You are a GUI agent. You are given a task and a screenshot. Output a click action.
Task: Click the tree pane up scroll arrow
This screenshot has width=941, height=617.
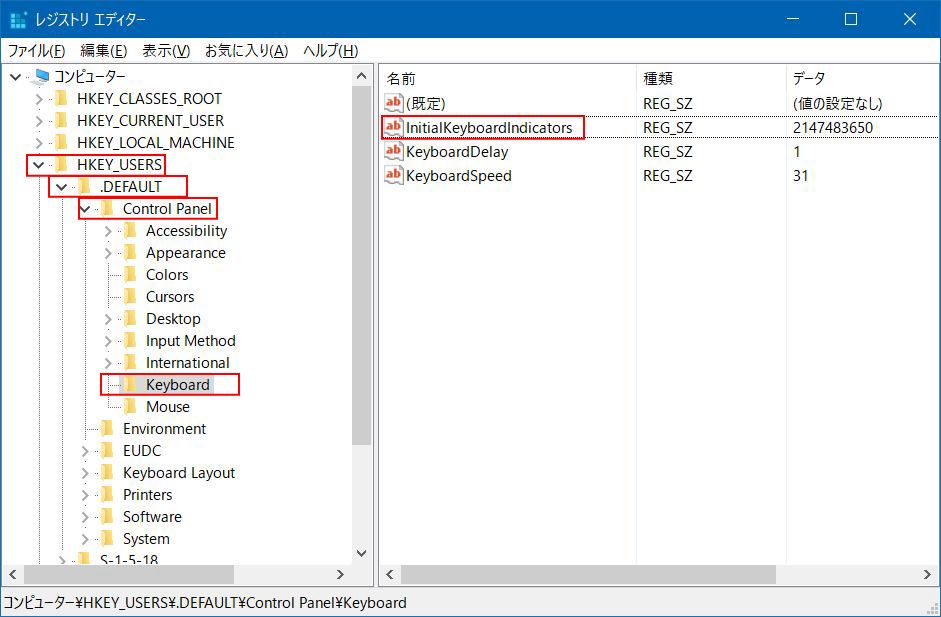[361, 76]
